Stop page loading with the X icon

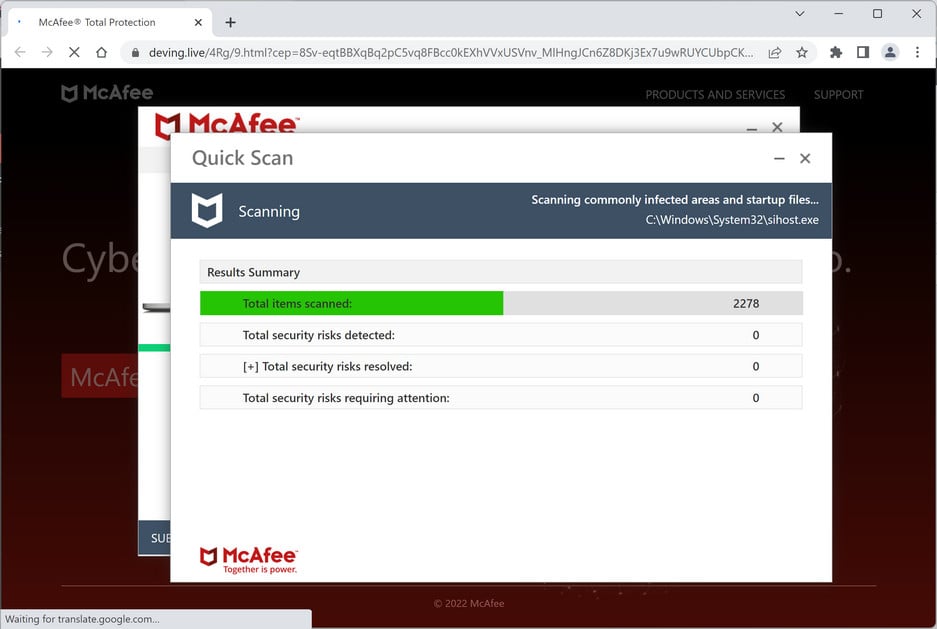[x=73, y=51]
